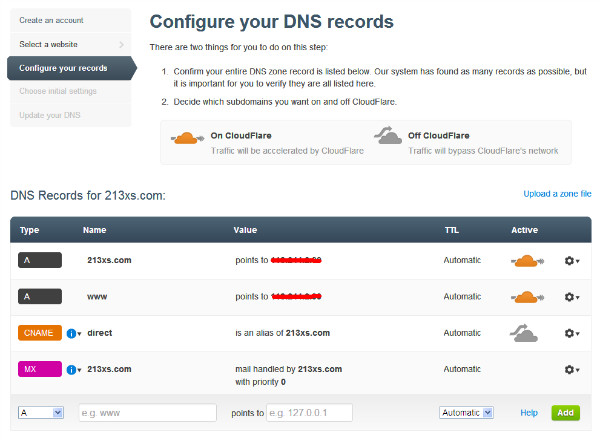Click the 'TTL' column header

[452, 230]
